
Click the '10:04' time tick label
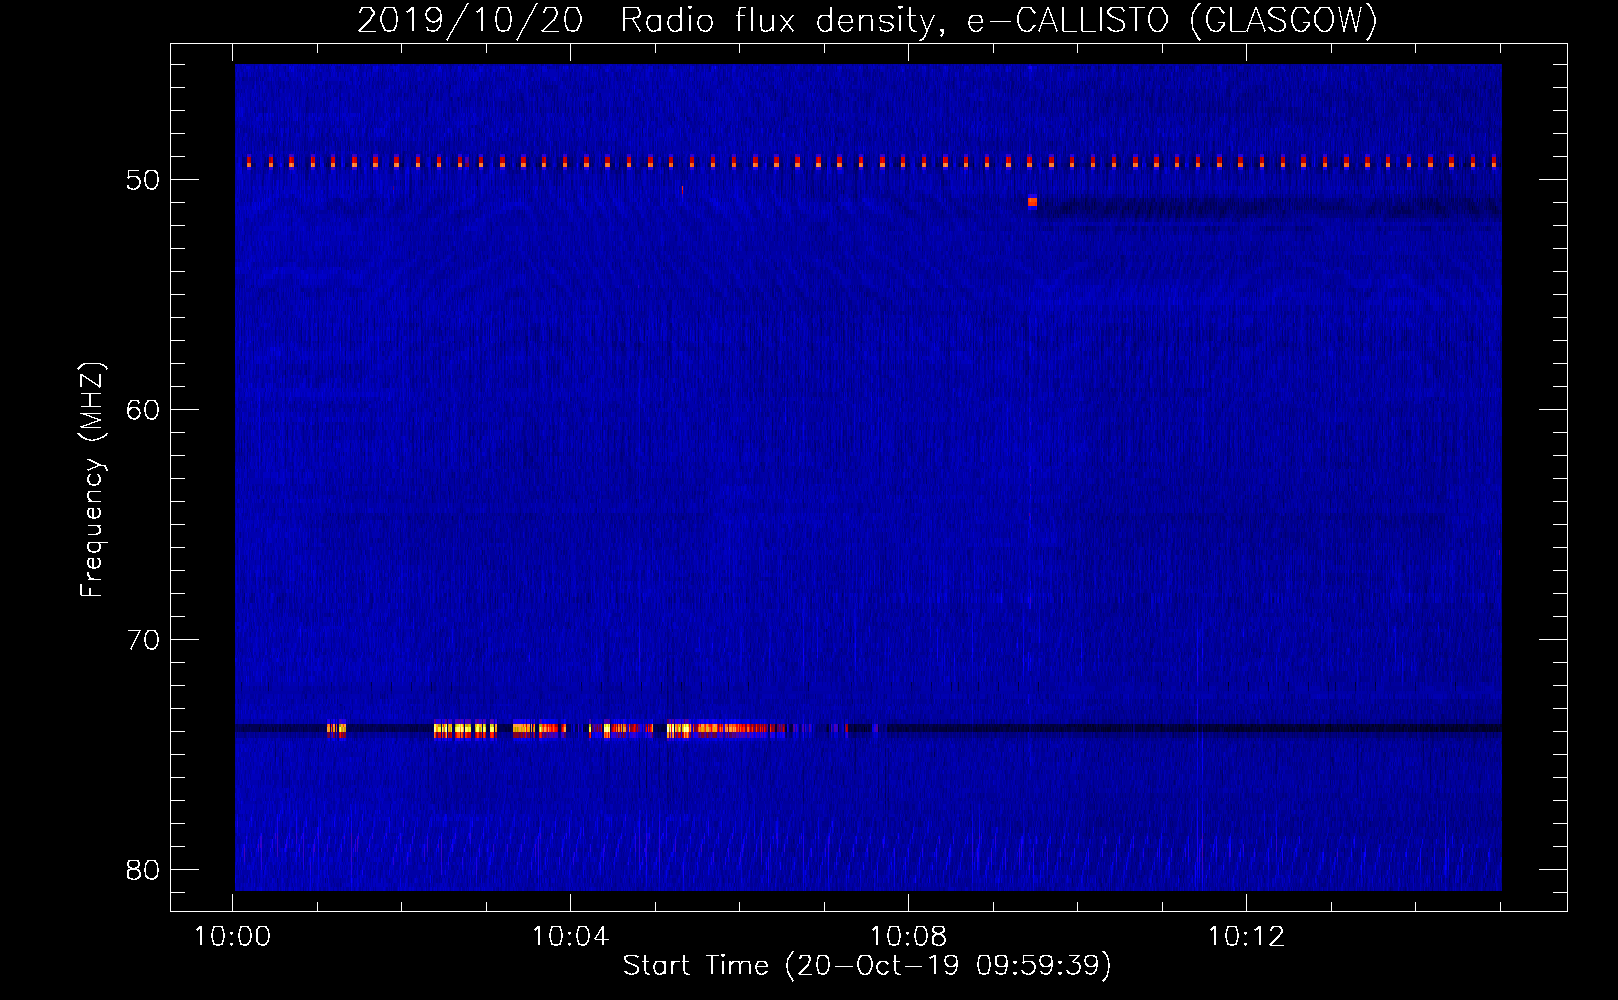pos(570,937)
